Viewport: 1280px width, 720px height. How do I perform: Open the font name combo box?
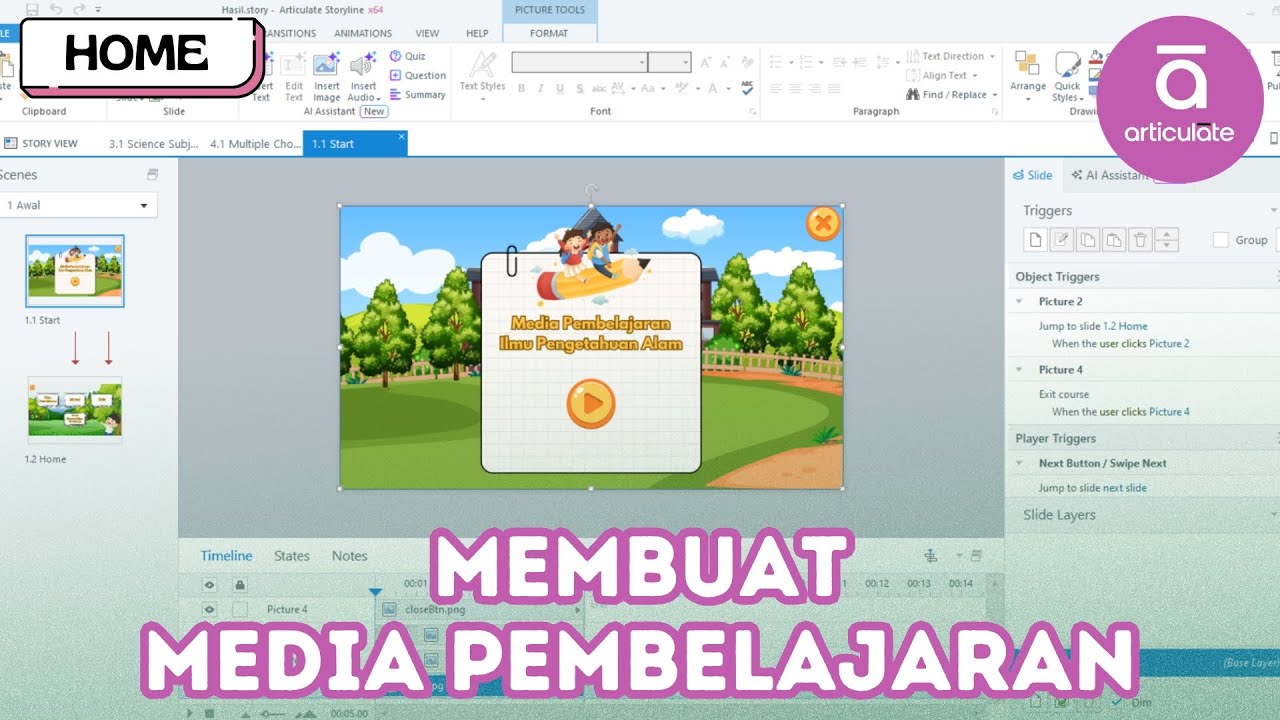(x=579, y=62)
